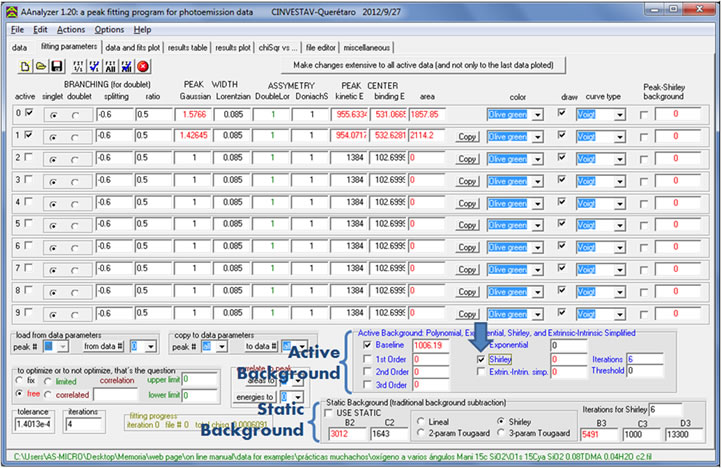Click the fit 1/1 toolbar icon
721x468 pixels.
coord(80,66)
